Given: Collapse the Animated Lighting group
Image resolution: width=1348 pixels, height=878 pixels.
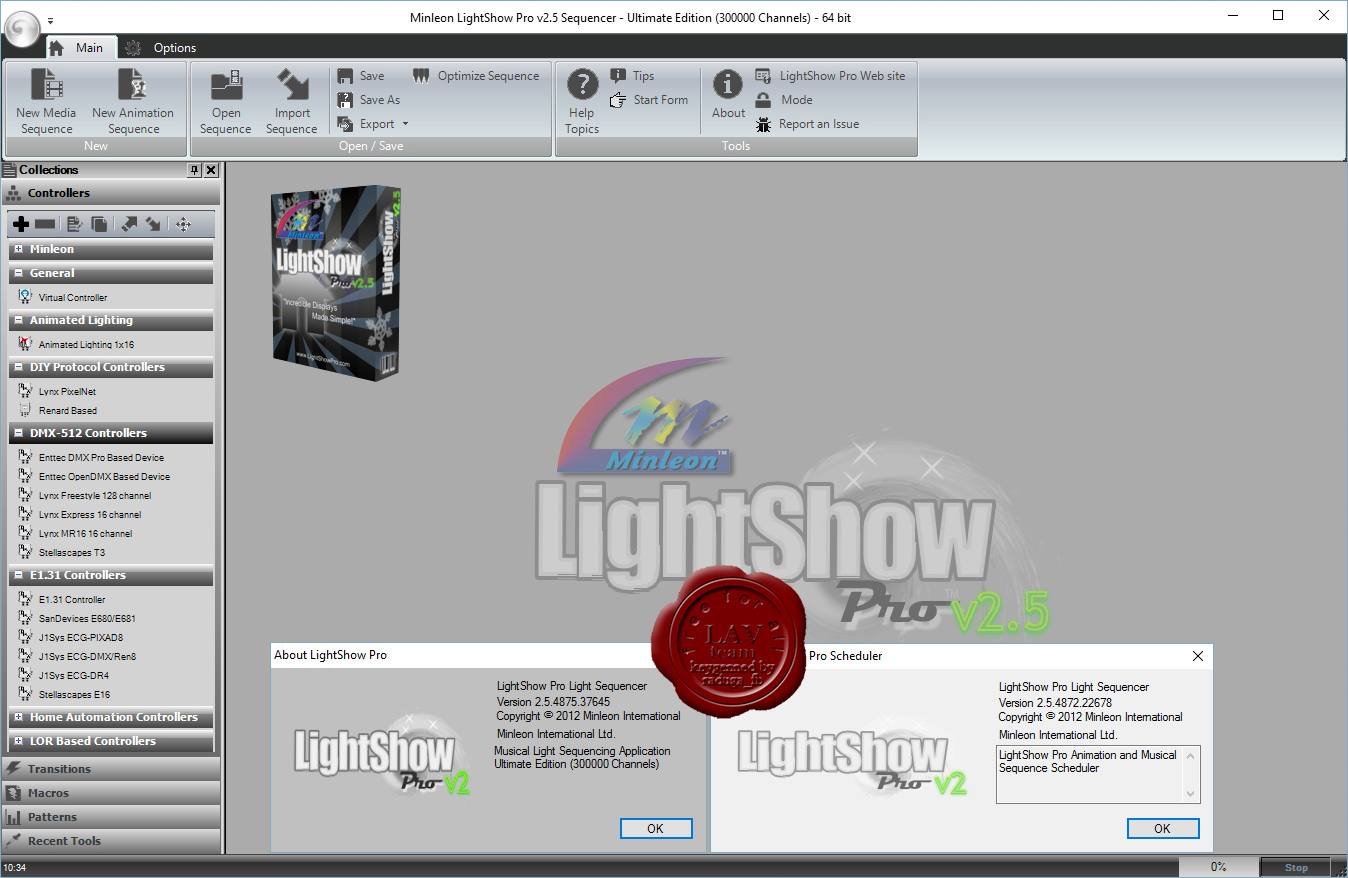Looking at the screenshot, I should tap(19, 320).
